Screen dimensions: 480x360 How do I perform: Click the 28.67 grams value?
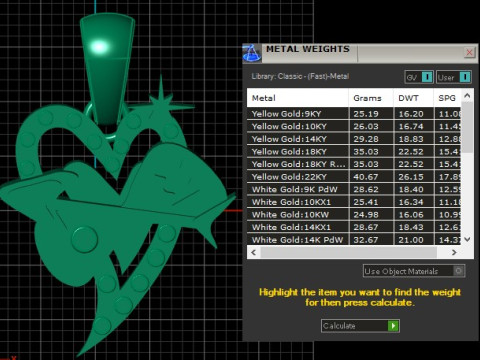tap(366, 227)
